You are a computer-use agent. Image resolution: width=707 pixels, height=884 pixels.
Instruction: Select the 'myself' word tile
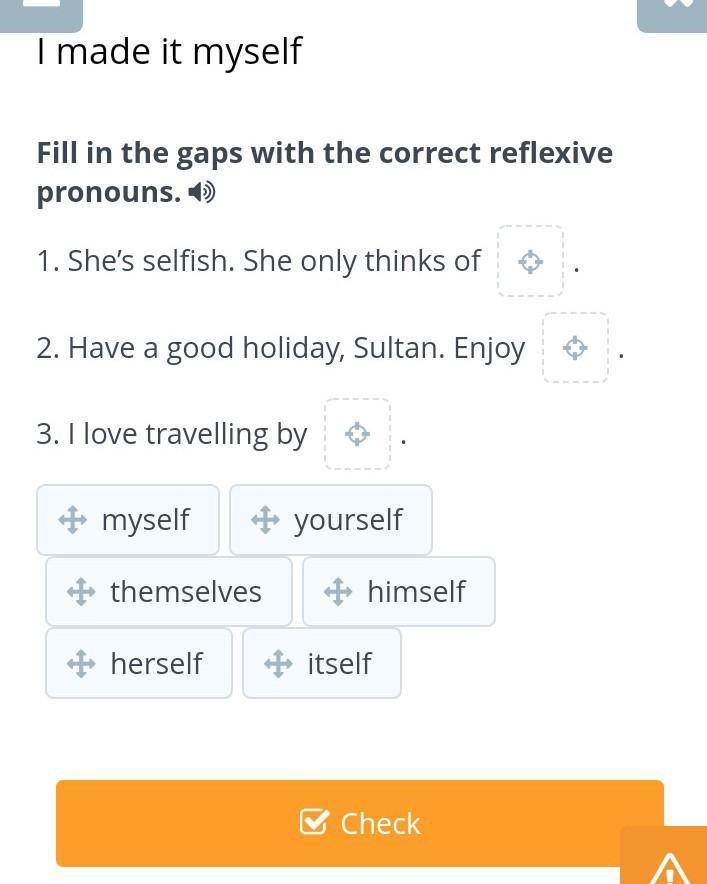128,520
